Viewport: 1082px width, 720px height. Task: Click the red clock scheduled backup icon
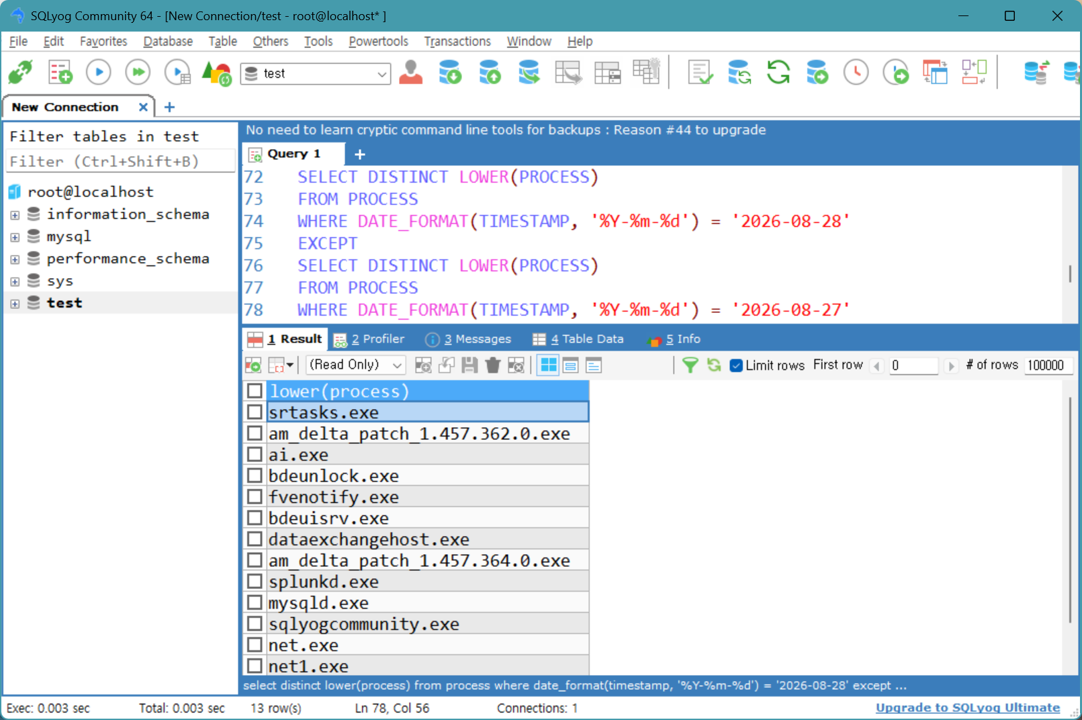856,72
